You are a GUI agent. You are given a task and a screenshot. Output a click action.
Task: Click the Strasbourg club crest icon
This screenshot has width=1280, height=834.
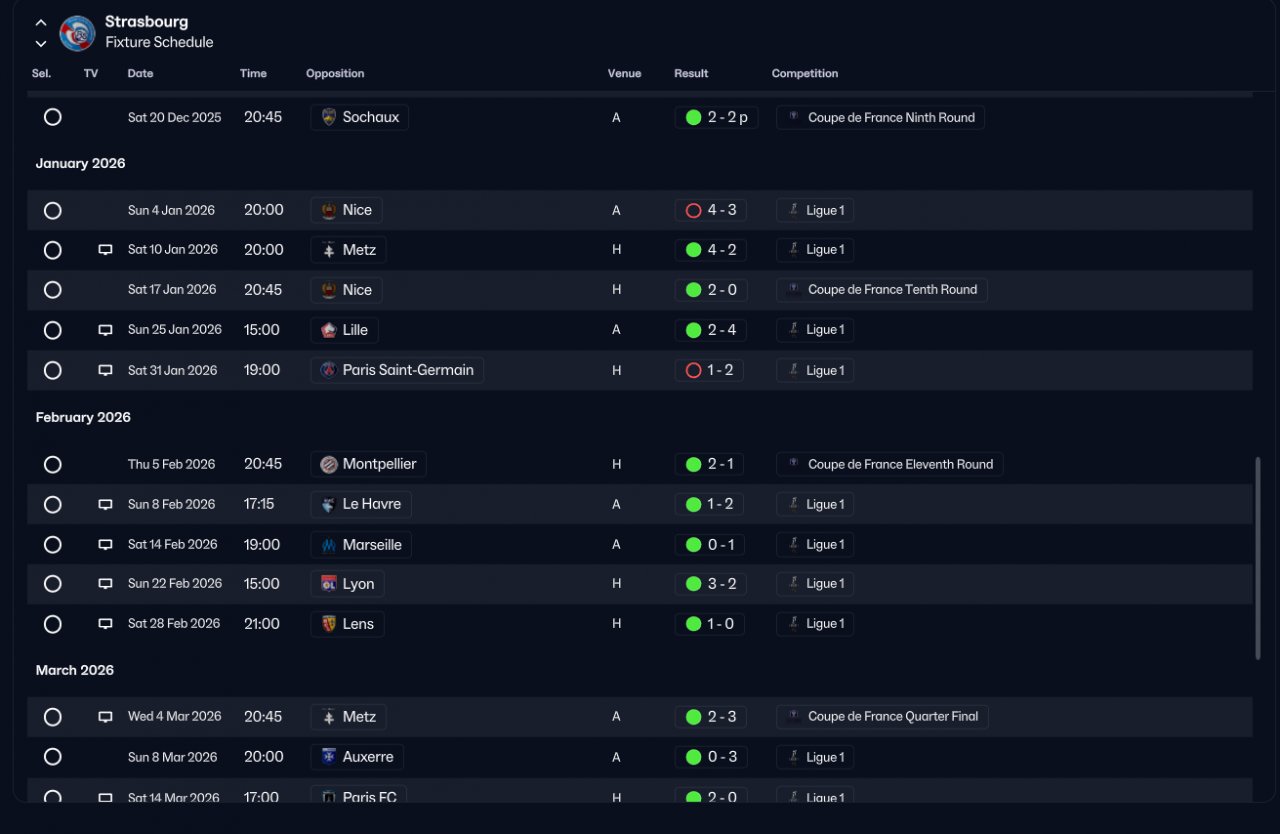77,33
